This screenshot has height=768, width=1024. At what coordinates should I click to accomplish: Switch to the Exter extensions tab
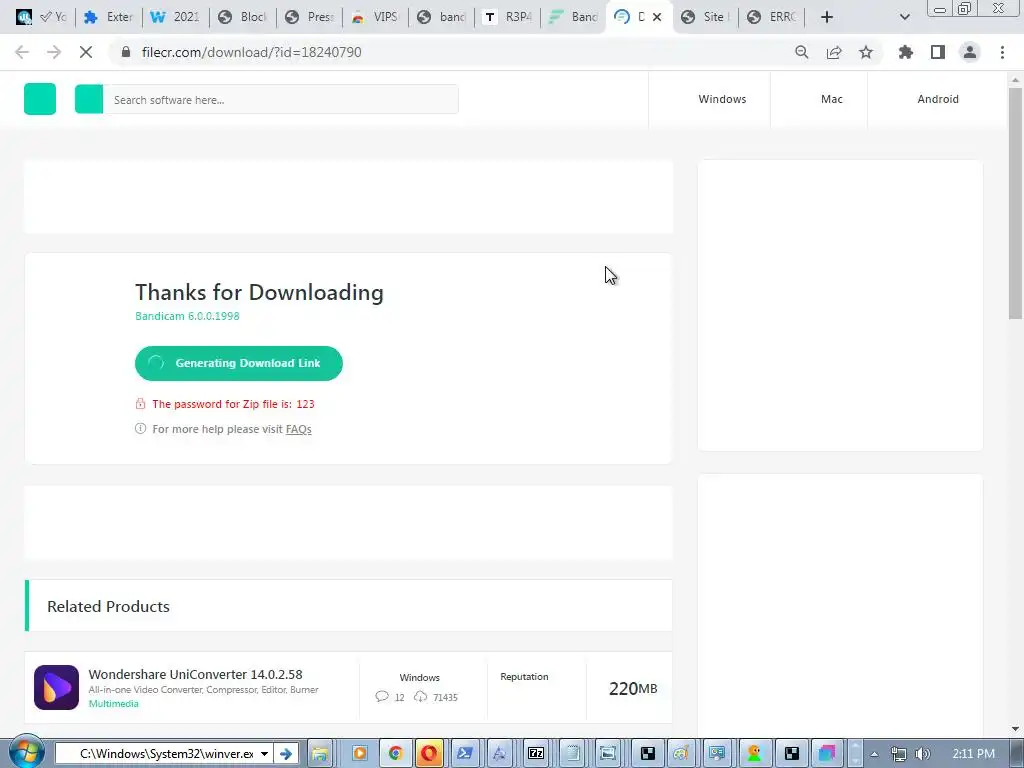pyautogui.click(x=109, y=17)
